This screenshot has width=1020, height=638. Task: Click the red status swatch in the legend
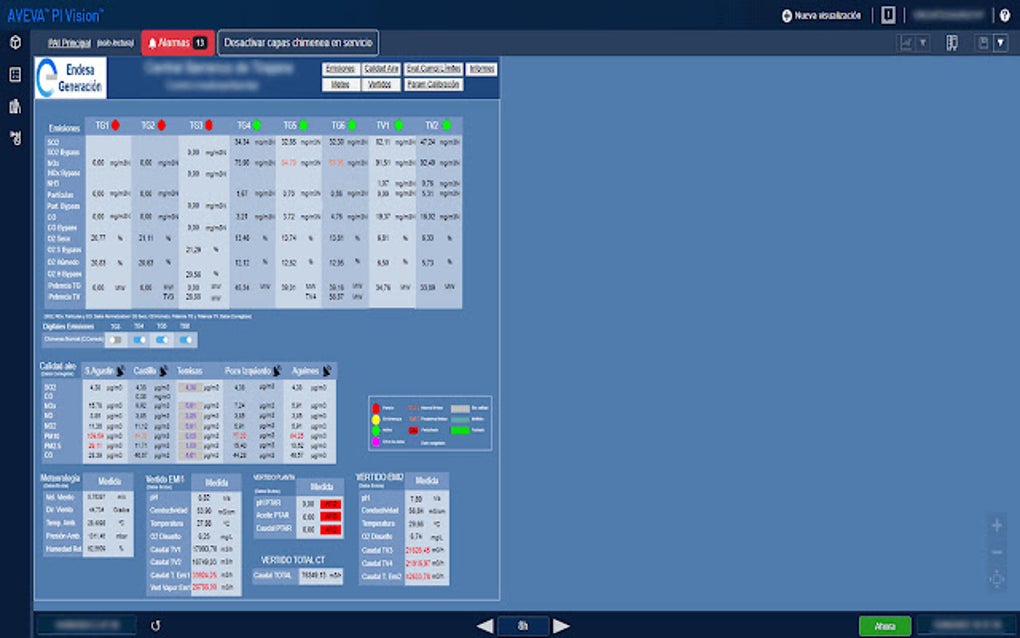tap(376, 408)
